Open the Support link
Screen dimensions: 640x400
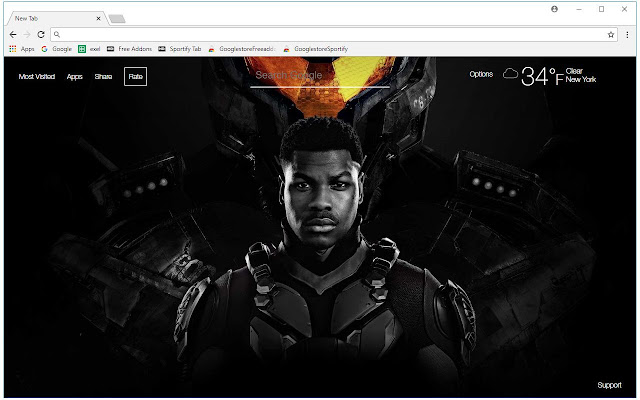point(609,385)
